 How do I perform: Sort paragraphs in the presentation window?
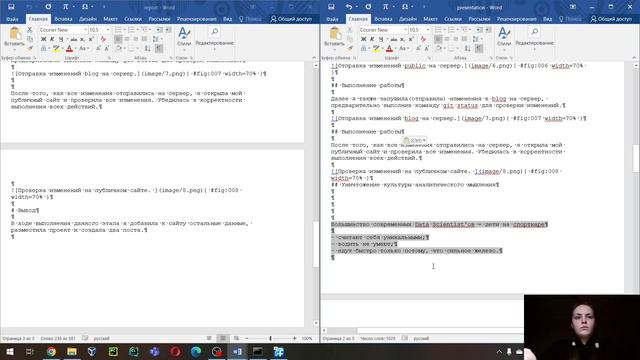coord(467,49)
